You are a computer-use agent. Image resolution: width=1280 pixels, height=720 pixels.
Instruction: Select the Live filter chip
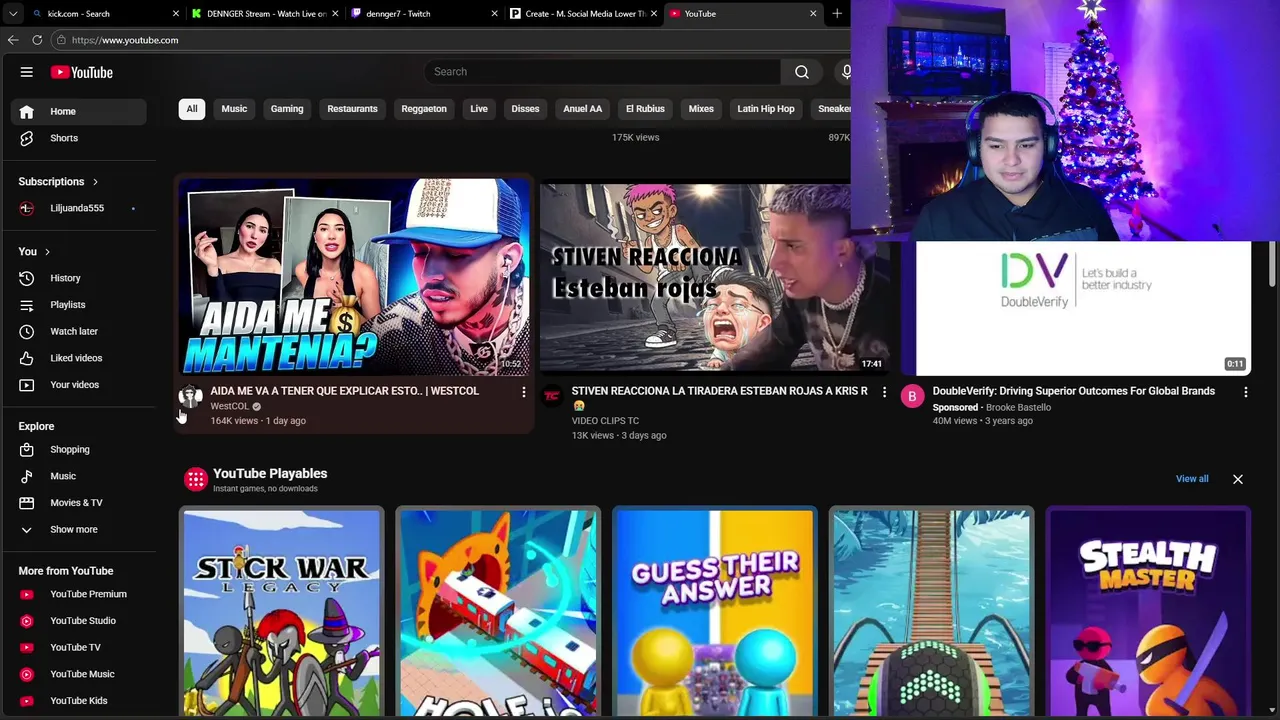pos(479,109)
